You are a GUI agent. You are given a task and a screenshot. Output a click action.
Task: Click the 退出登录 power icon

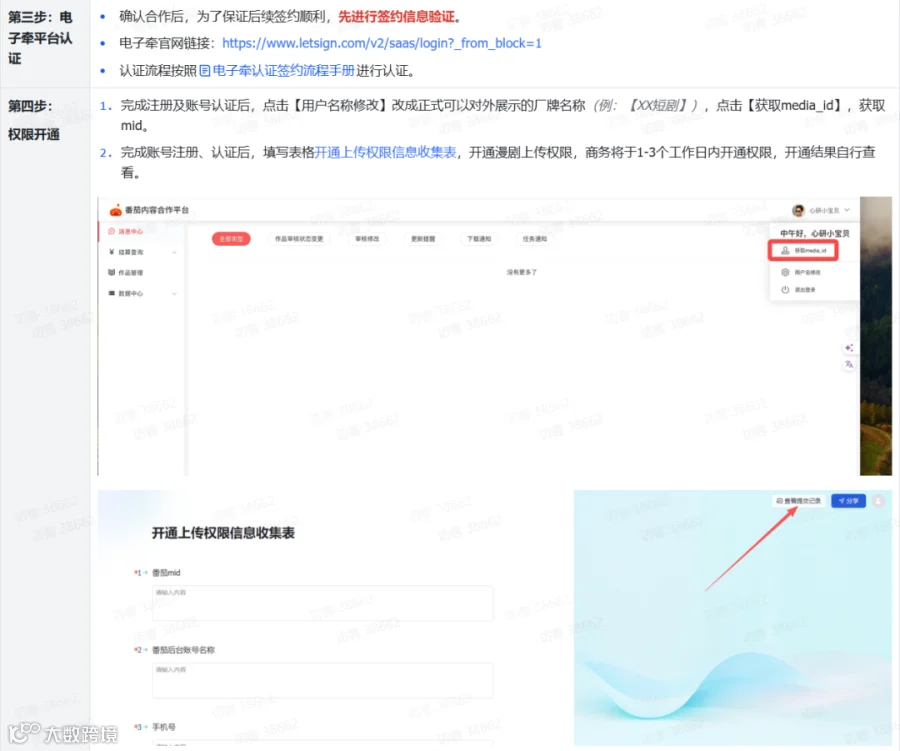(785, 290)
